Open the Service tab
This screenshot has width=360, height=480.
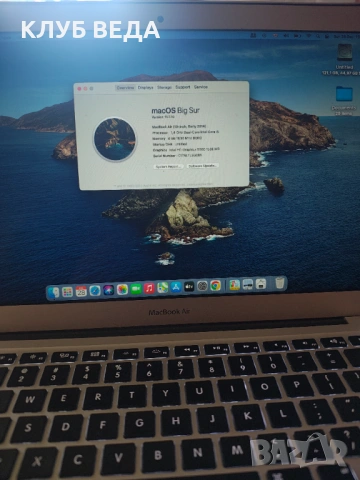click(x=201, y=87)
